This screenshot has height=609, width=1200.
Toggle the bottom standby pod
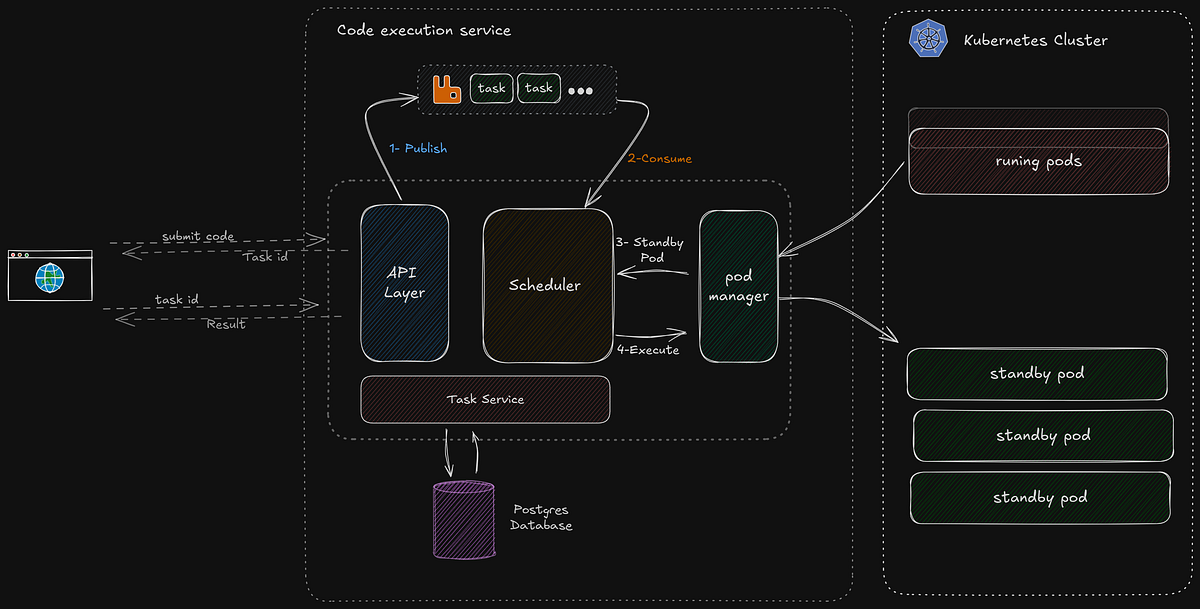point(1040,497)
